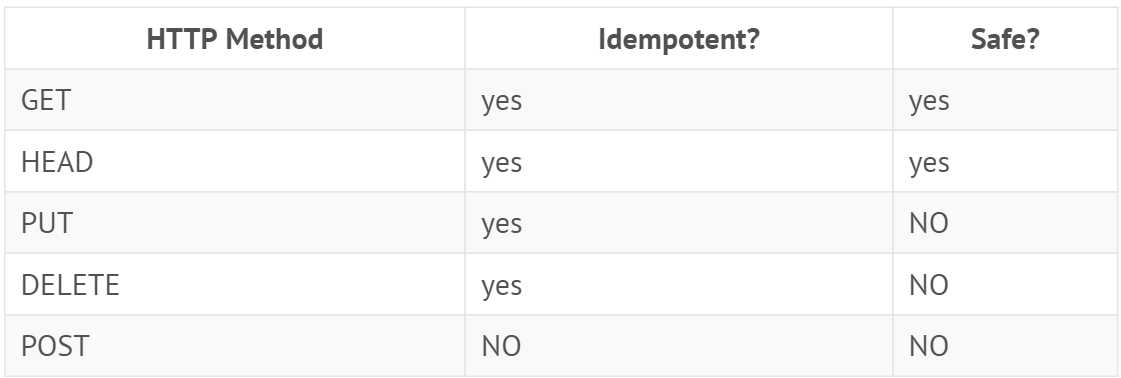Select the DELETE method cell
This screenshot has height=378, width=1121.
coord(234,284)
